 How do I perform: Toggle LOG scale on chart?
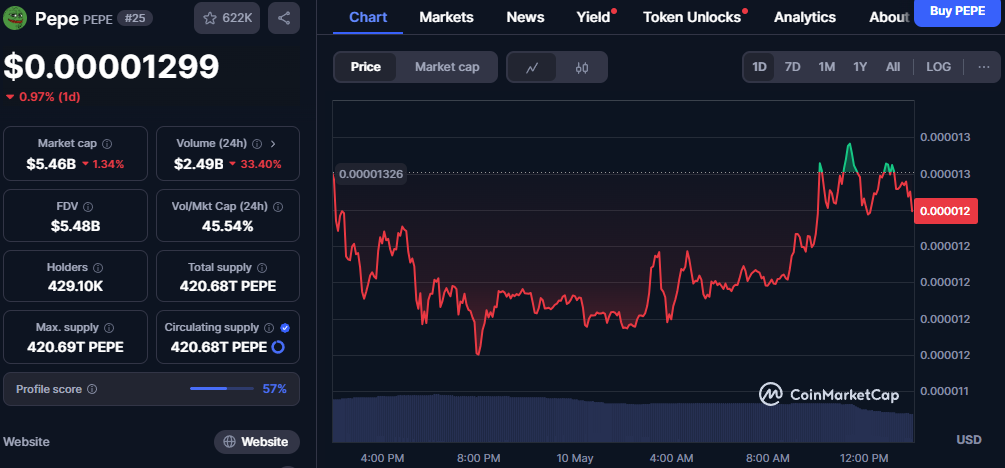tap(938, 67)
